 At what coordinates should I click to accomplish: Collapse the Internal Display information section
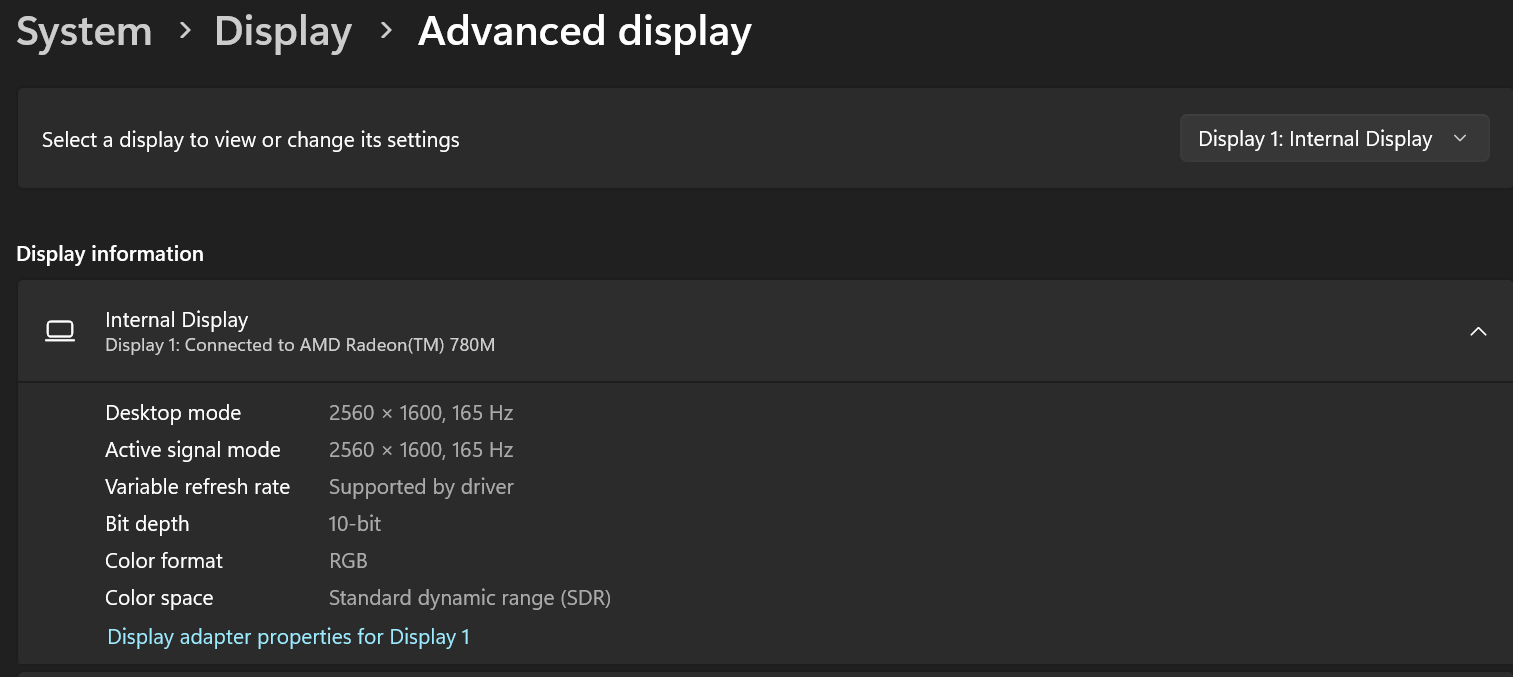1478,331
